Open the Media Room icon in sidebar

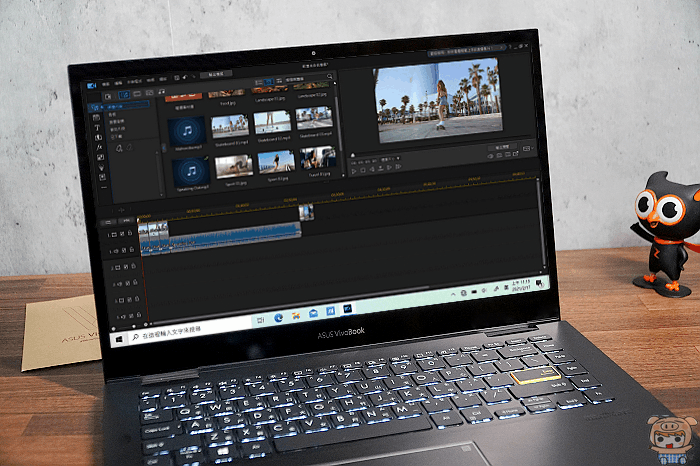click(95, 107)
